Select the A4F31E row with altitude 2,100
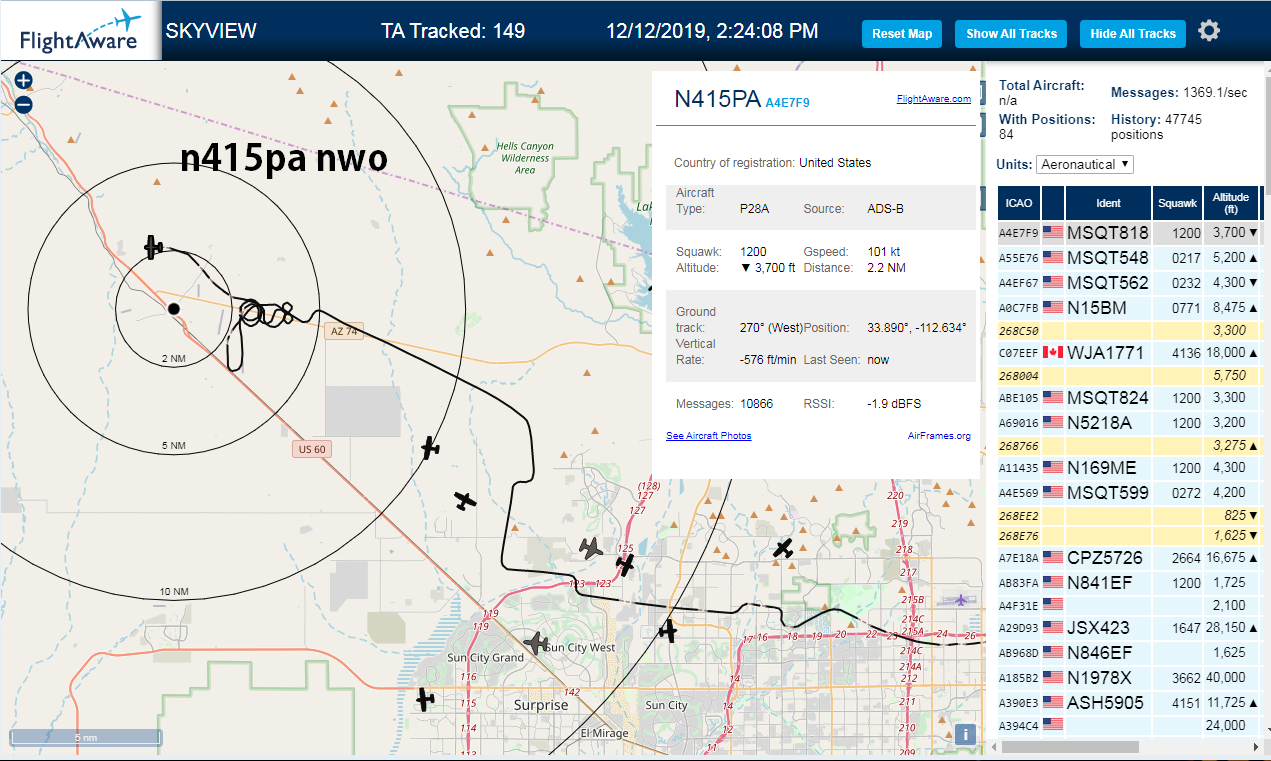The image size is (1271, 761). [1129, 605]
